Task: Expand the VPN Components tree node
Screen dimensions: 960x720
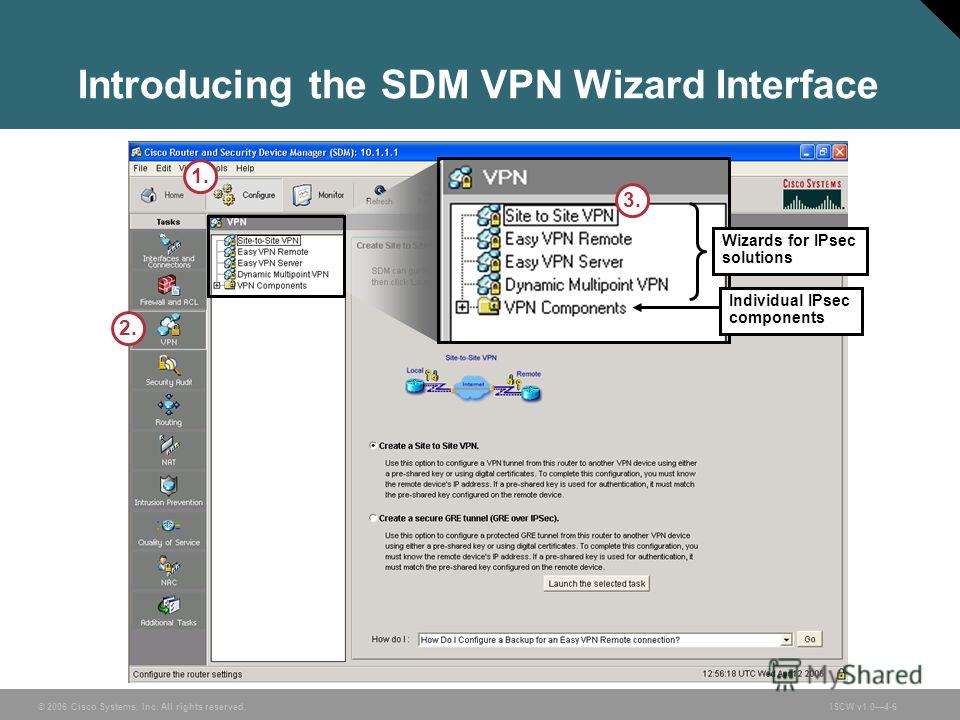Action: (x=217, y=285)
